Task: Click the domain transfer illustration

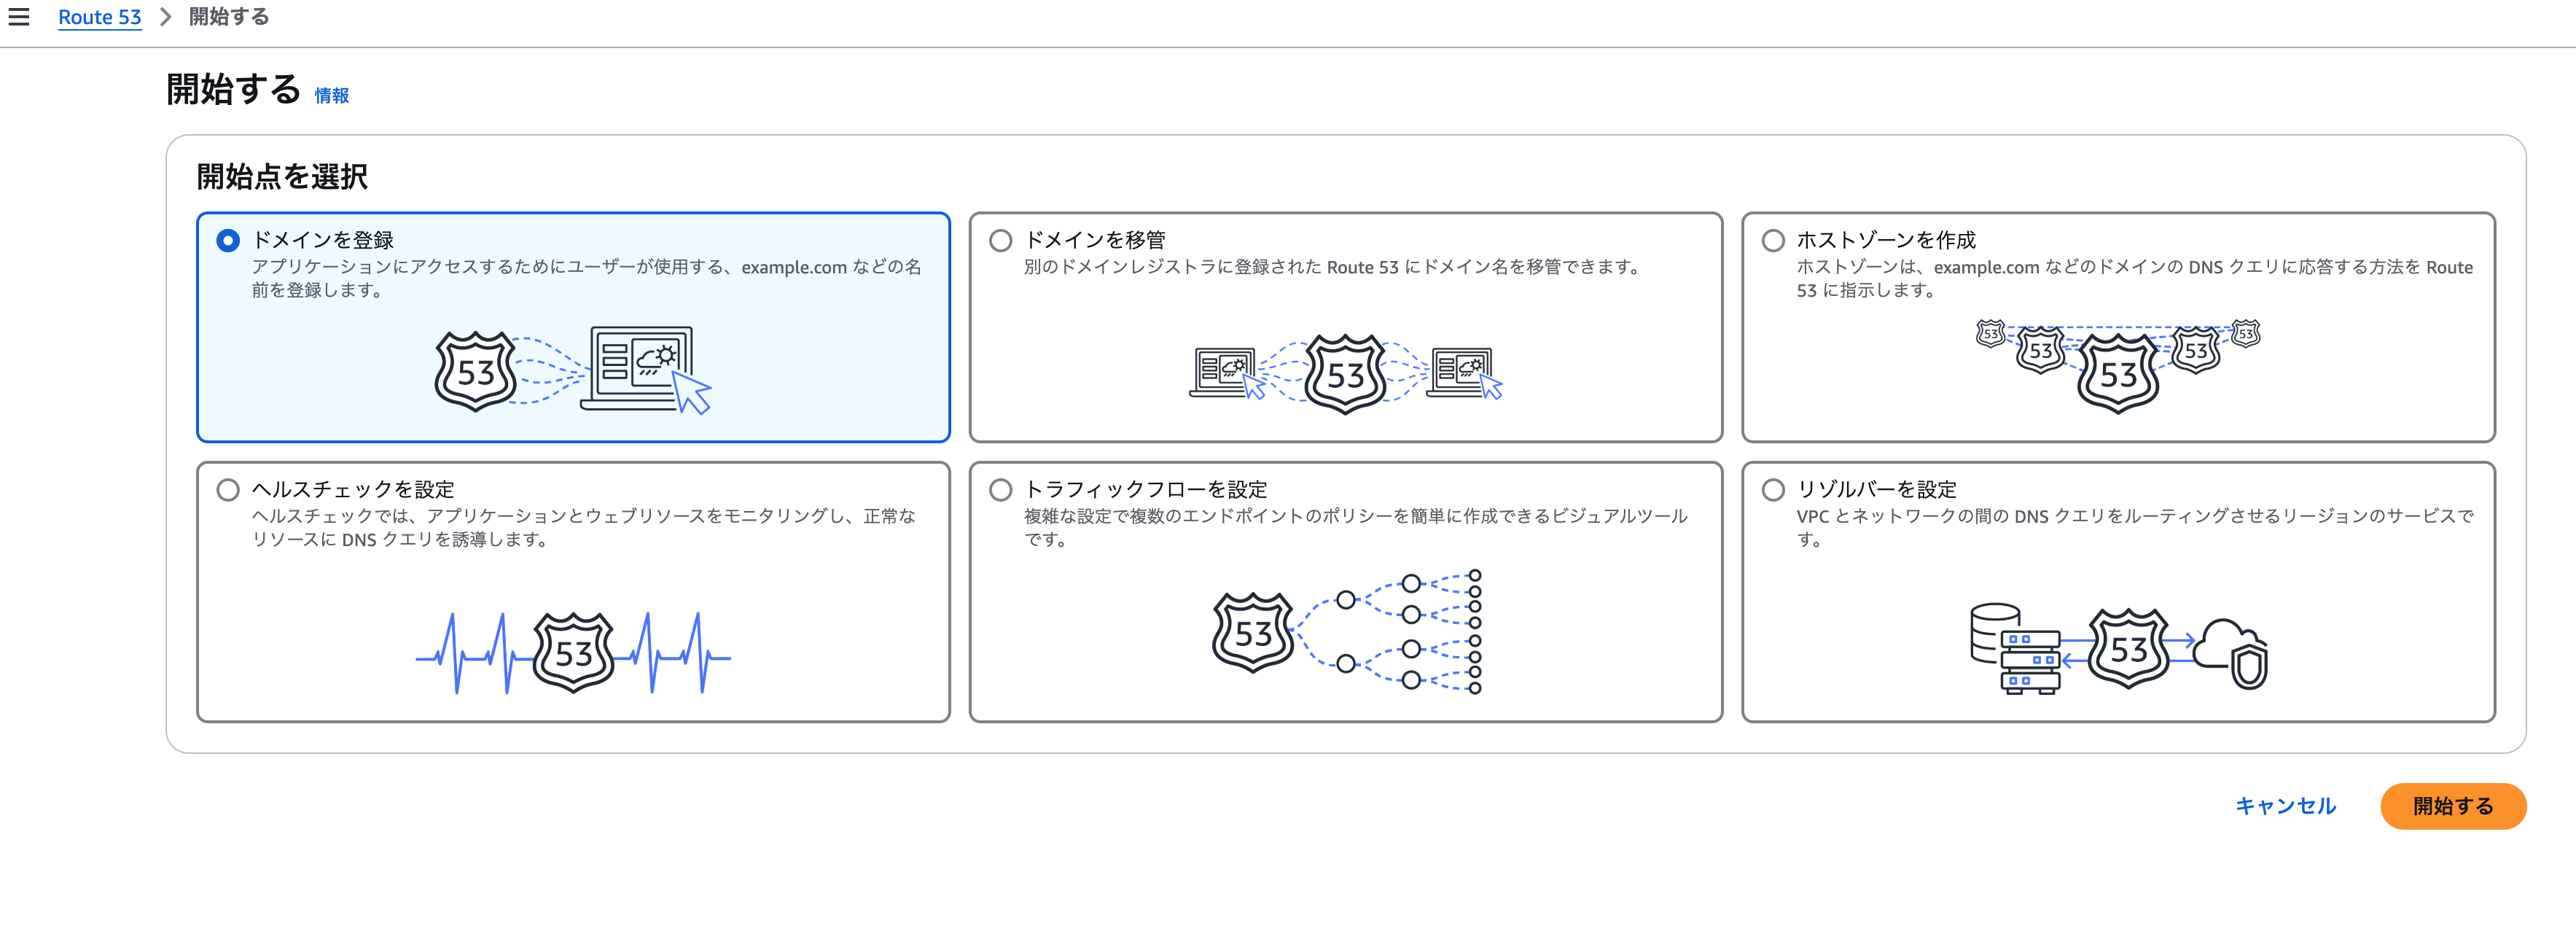Action: [1345, 373]
